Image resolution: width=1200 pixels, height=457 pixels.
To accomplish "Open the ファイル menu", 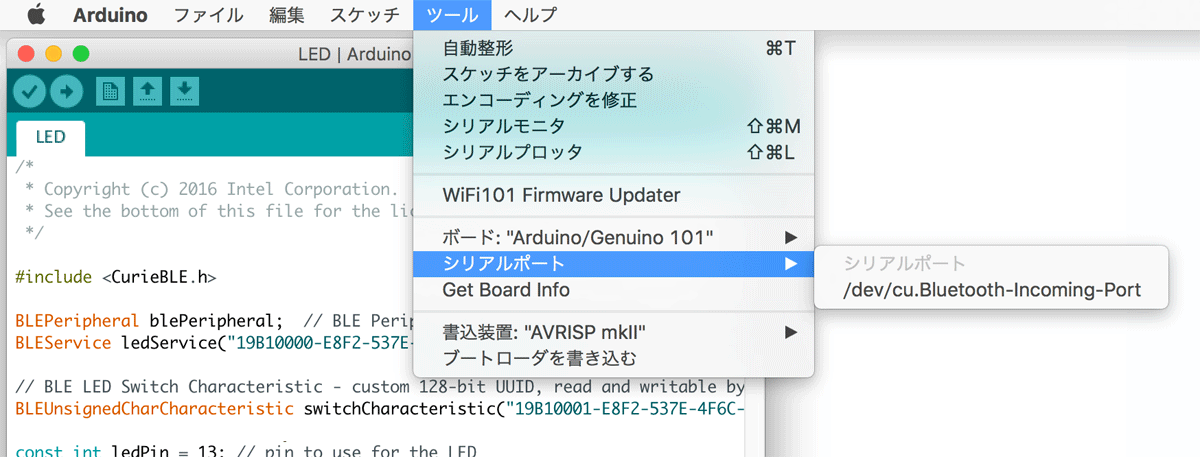I will tap(208, 14).
